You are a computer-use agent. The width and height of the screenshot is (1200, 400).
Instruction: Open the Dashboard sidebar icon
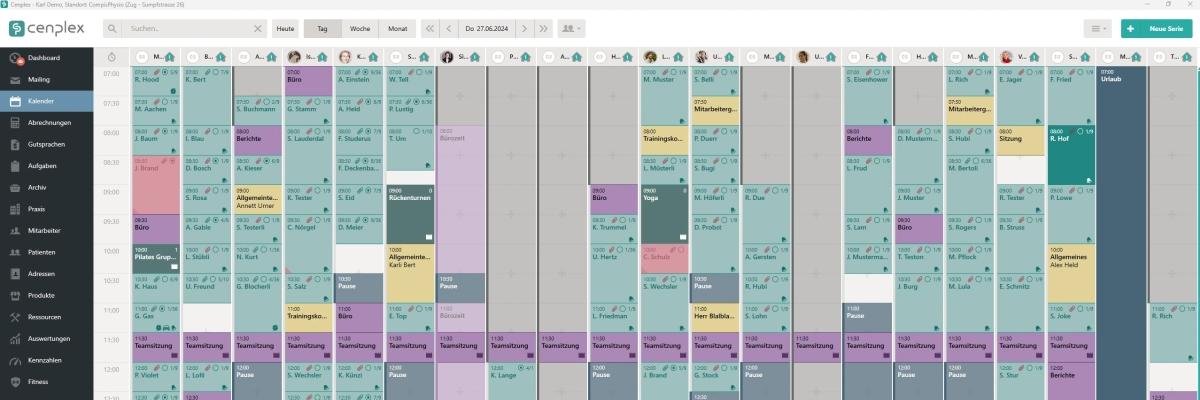click(16, 58)
